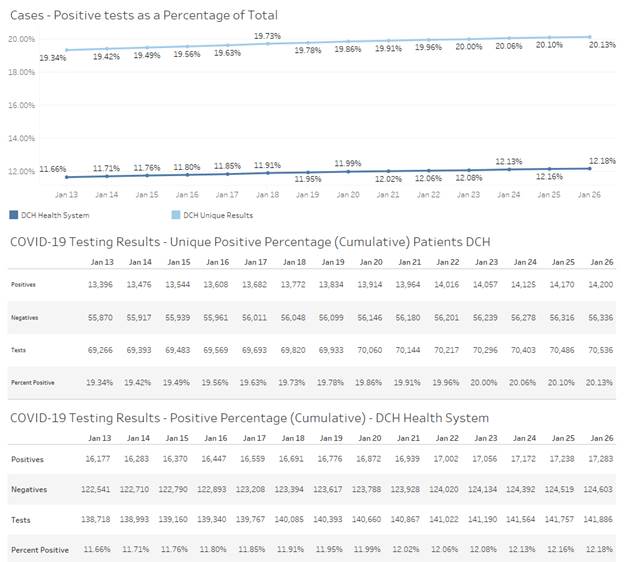Viewport: 624px width, 562px height.
Task: Click Jan 20 on the chart x-axis
Action: [347, 194]
